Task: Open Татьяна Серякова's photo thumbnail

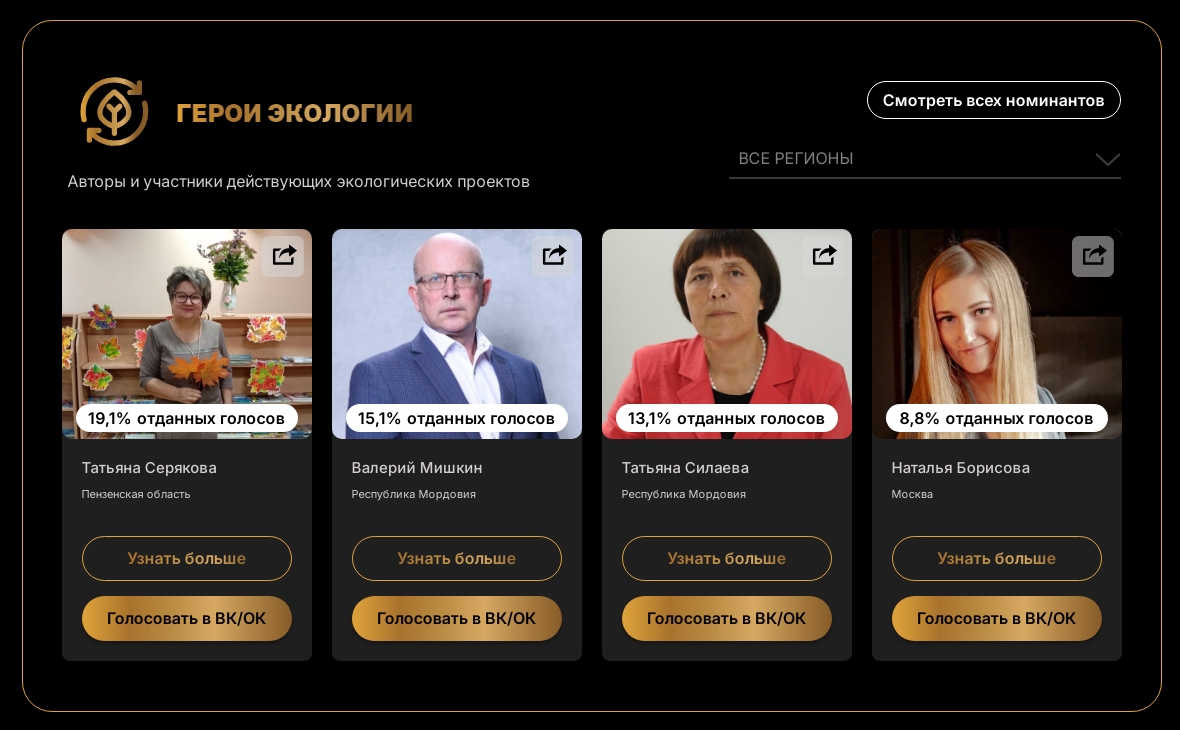Action: [187, 333]
